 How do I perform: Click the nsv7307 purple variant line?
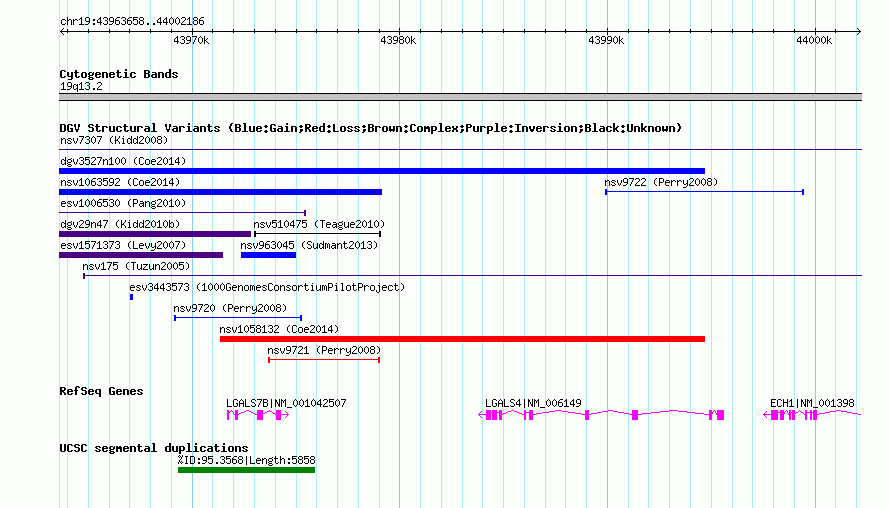(x=460, y=150)
